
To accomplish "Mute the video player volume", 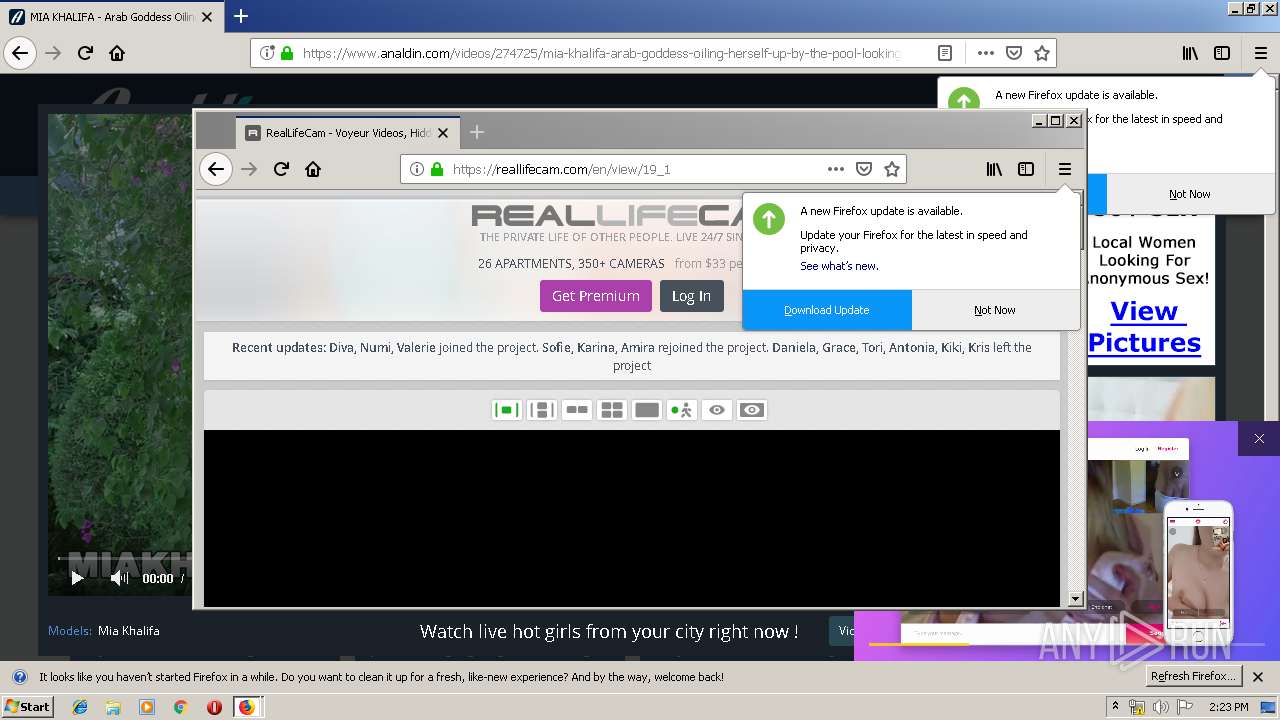I will point(119,578).
